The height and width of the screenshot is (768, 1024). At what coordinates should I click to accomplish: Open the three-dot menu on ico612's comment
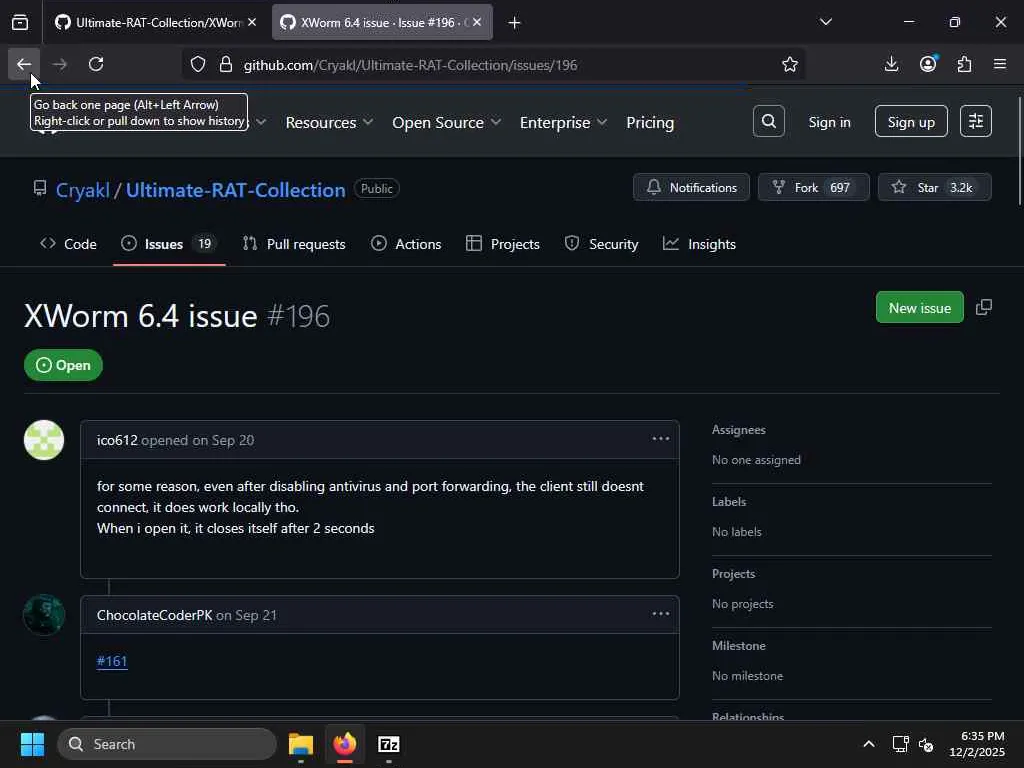[660, 439]
